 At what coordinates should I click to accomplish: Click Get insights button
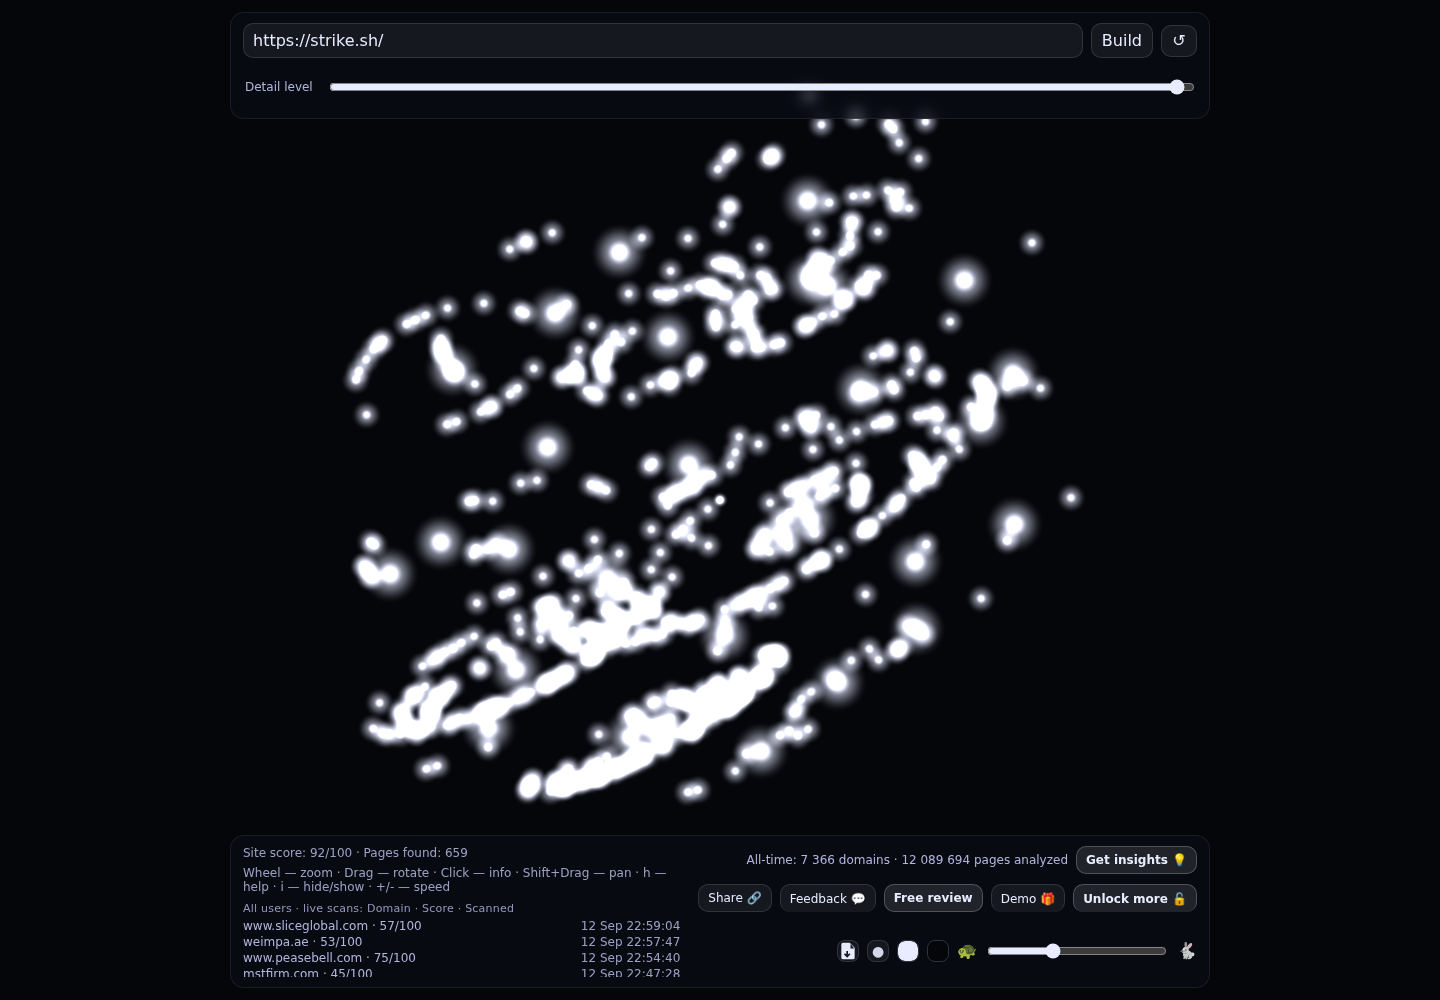[1136, 860]
